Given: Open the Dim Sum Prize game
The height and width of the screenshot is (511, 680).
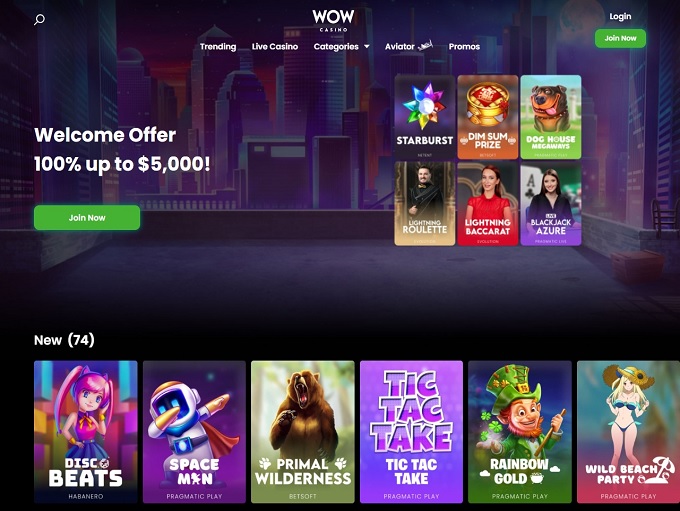Looking at the screenshot, I should click(488, 117).
